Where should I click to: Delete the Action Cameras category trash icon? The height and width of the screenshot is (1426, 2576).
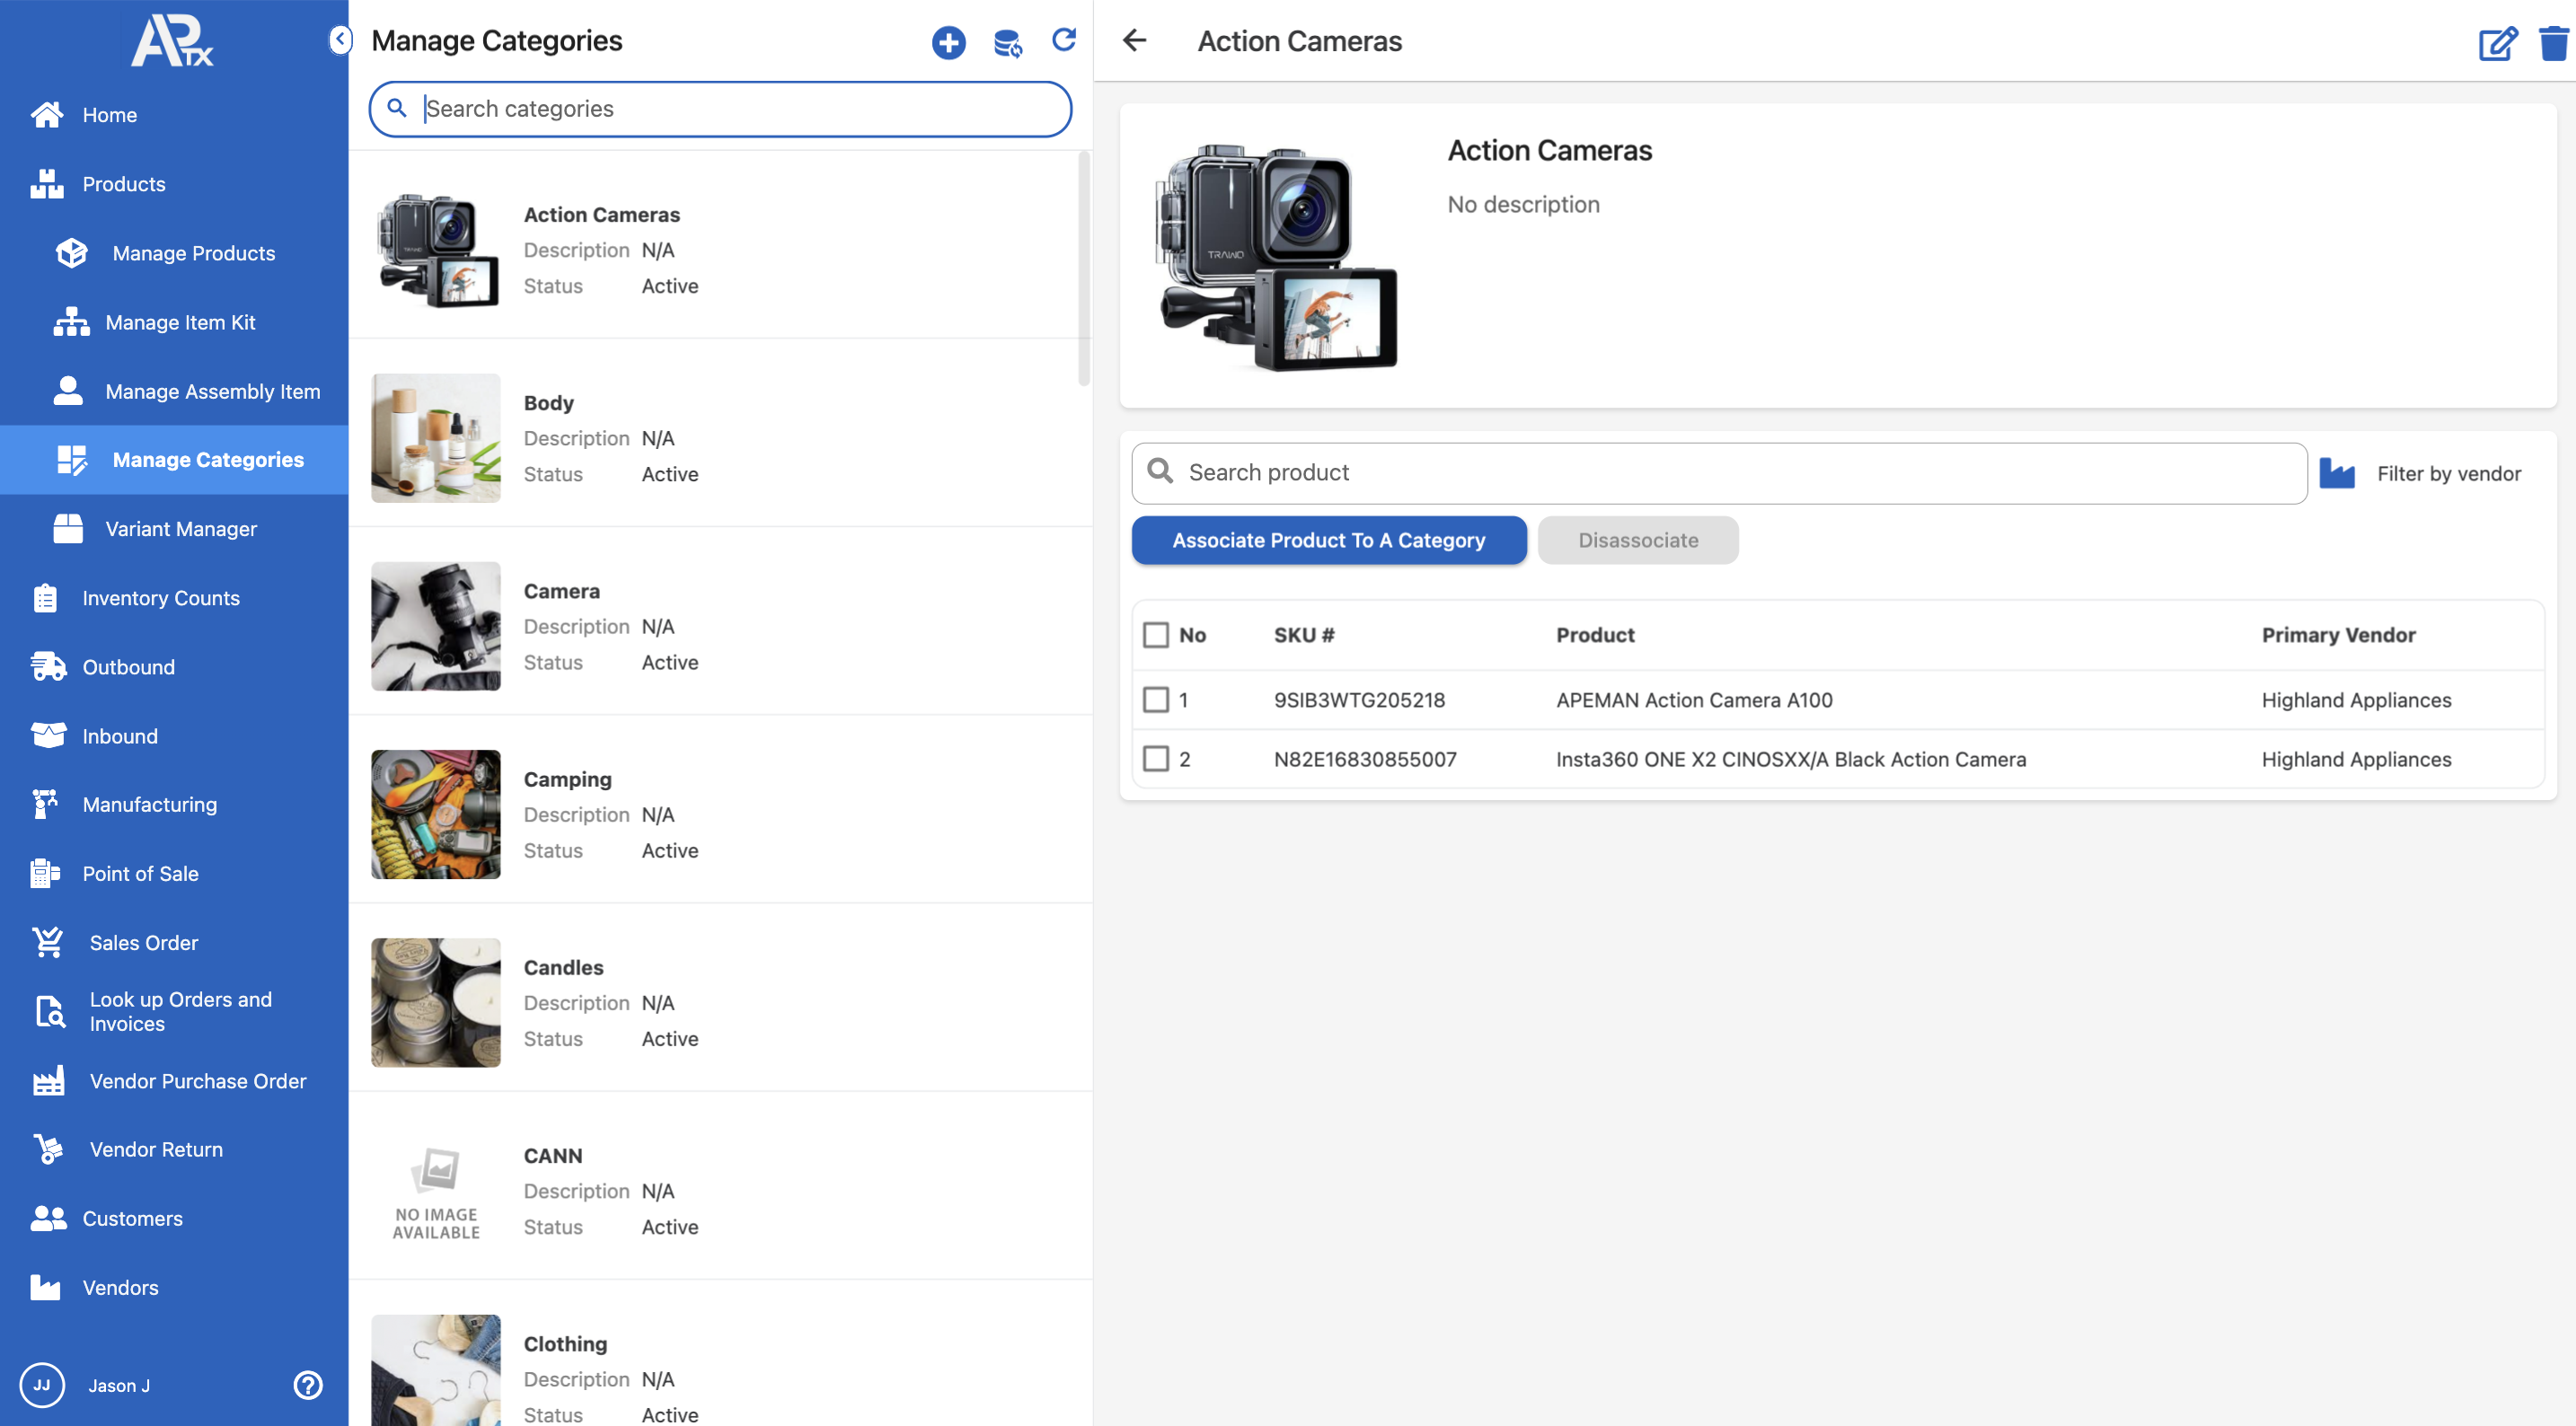(x=2553, y=43)
